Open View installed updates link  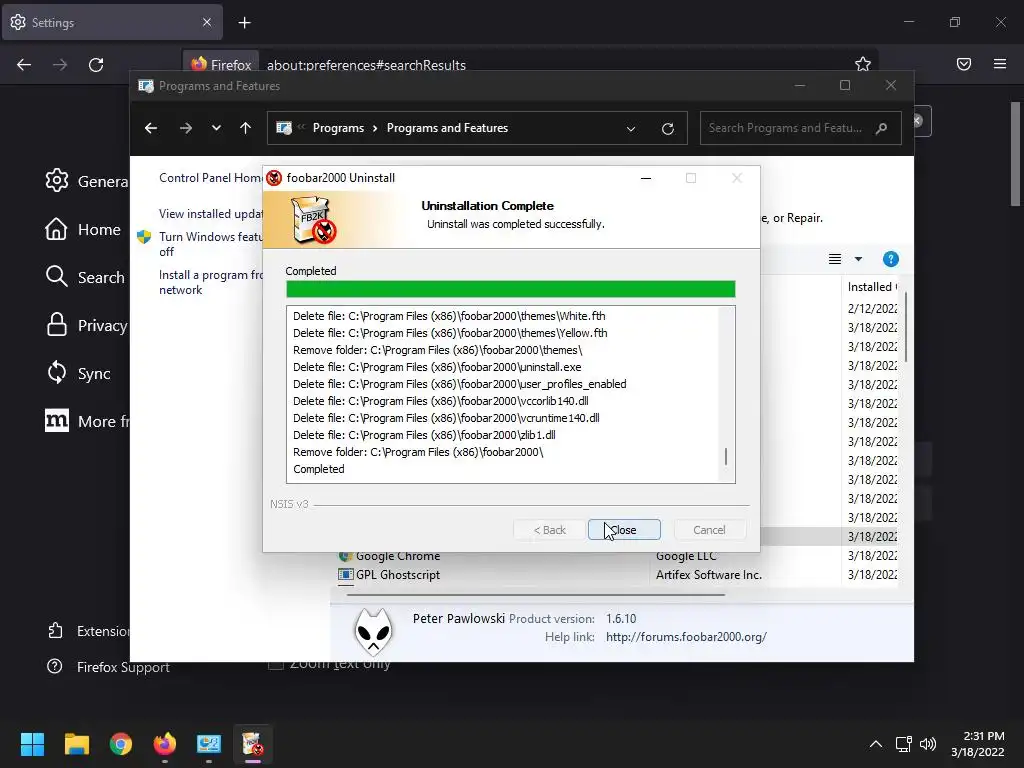click(x=210, y=214)
